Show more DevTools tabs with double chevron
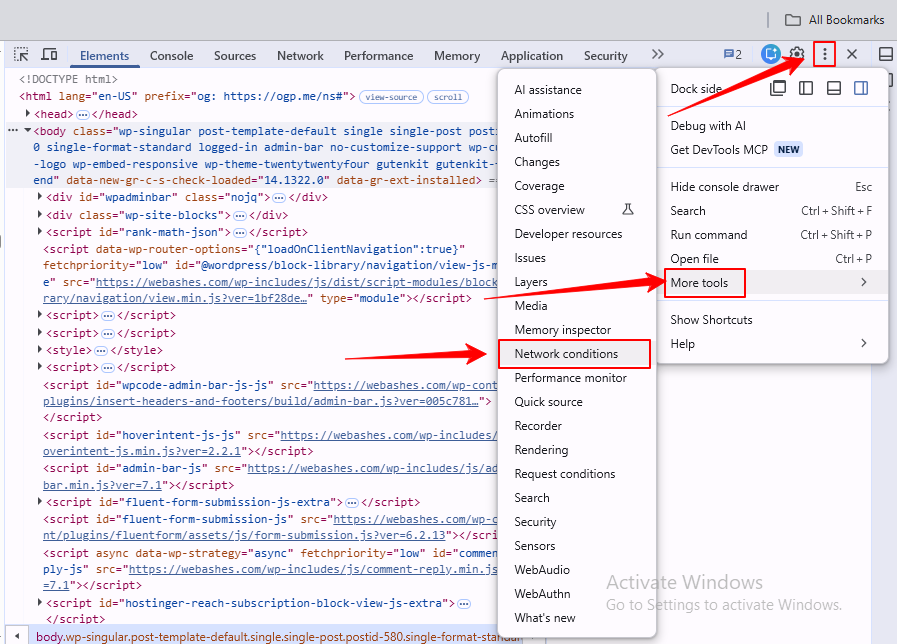The image size is (897, 644). click(657, 54)
